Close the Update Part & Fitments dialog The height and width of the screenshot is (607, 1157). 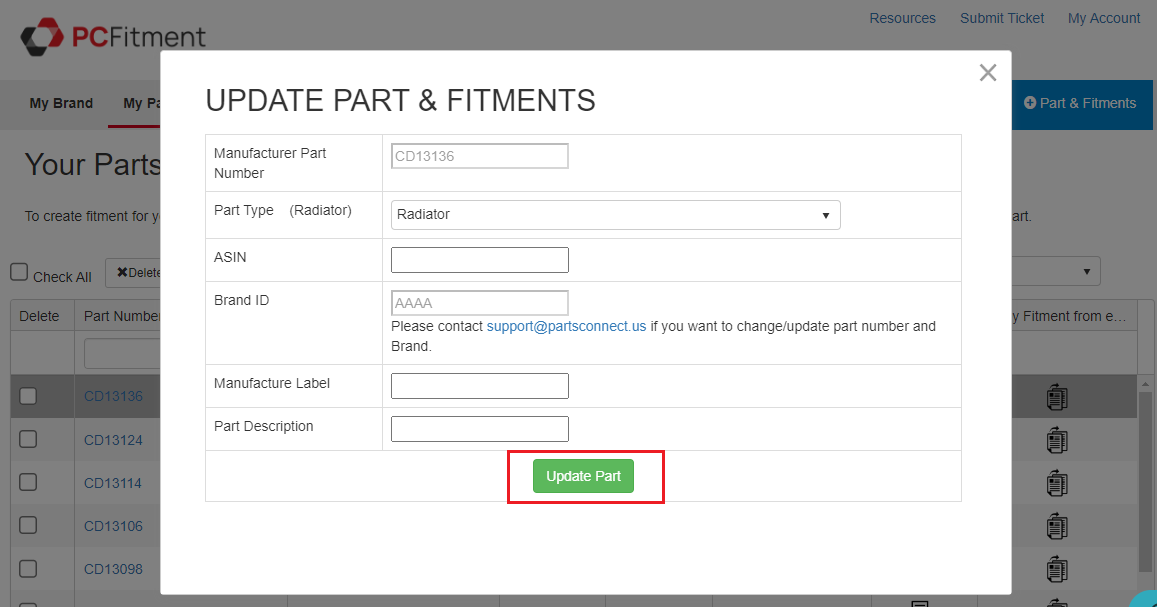coord(988,73)
